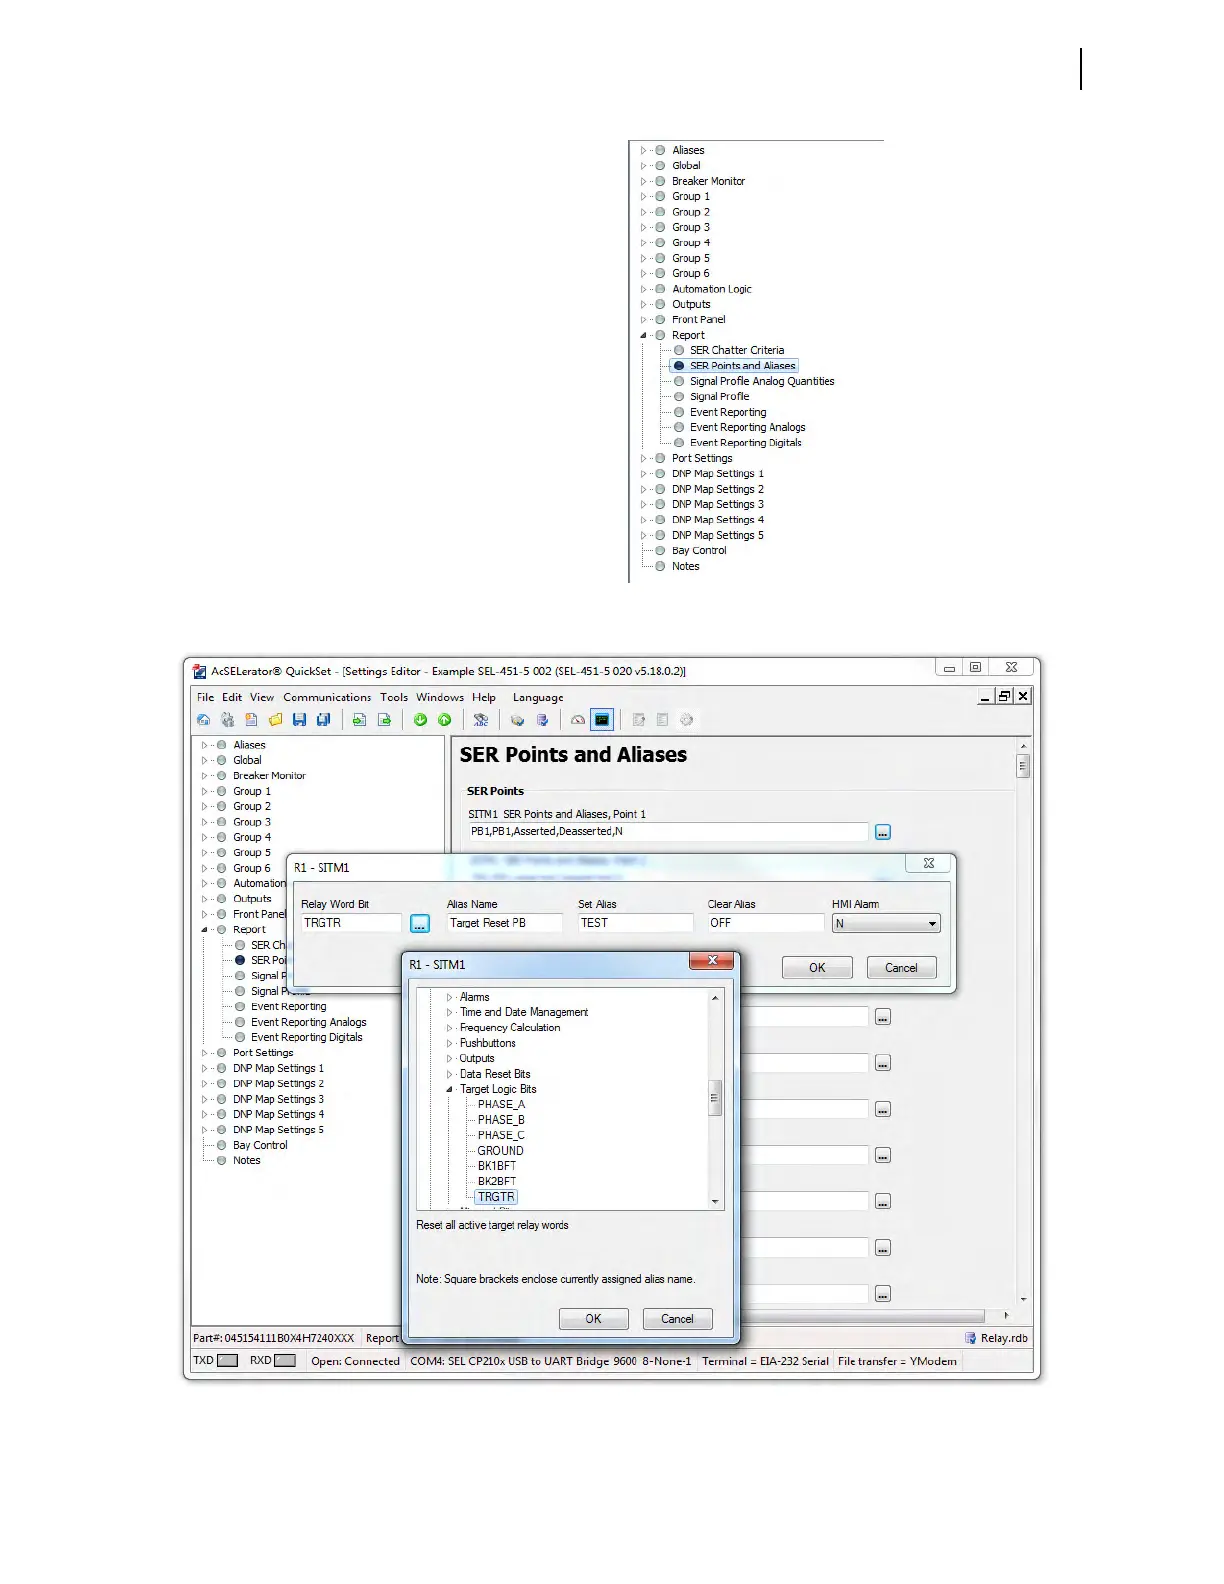The height and width of the screenshot is (1584, 1224).
Task: Select GROUND in the picker tree
Action: pos(500,1151)
